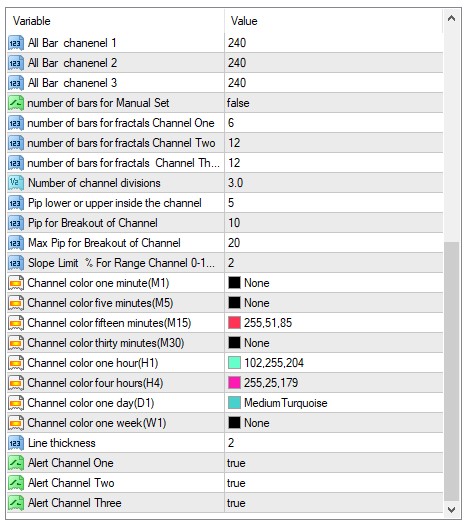Viewport: 470px width, 526px height.
Task: Open the MediumTurquoise color dropdown for D1
Action: pos(334,403)
